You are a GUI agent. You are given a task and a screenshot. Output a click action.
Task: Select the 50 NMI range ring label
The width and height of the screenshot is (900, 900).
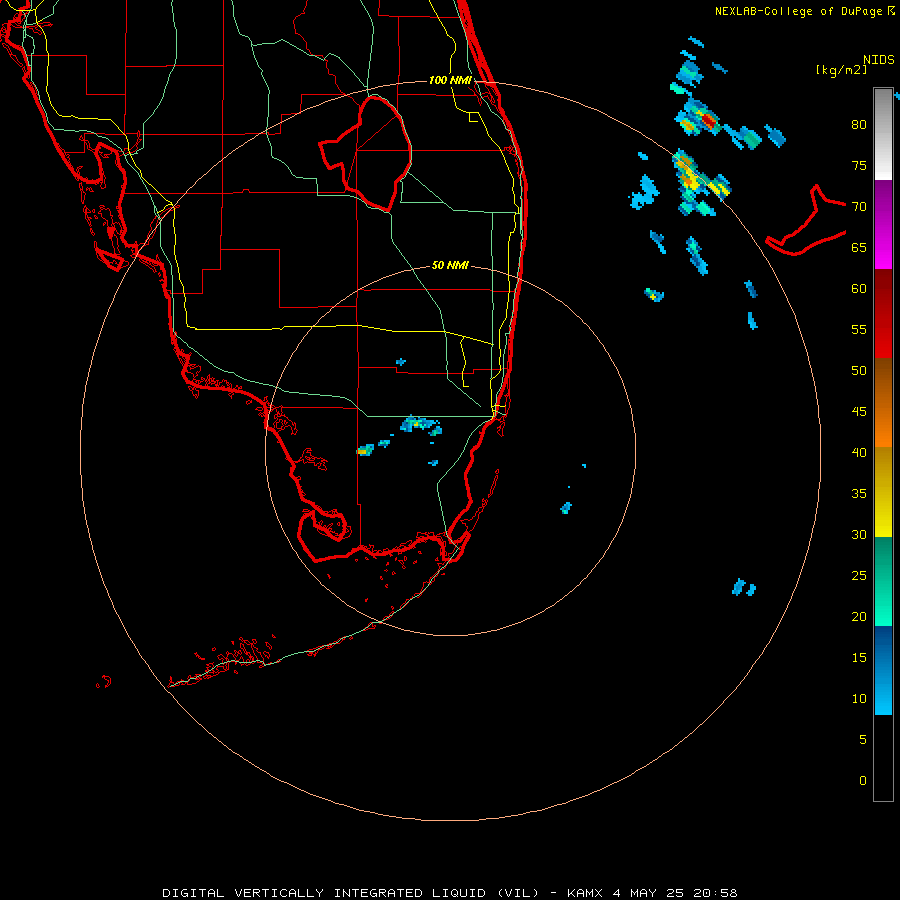tap(450, 265)
